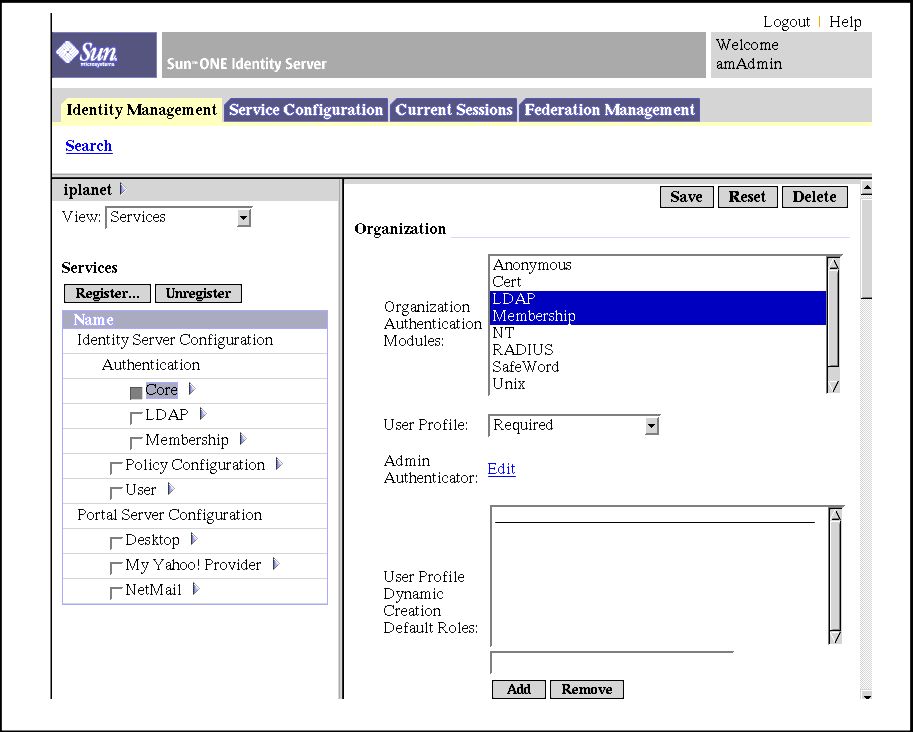Select Cert in the authentication modules list
The image size is (913, 732).
coord(658,282)
